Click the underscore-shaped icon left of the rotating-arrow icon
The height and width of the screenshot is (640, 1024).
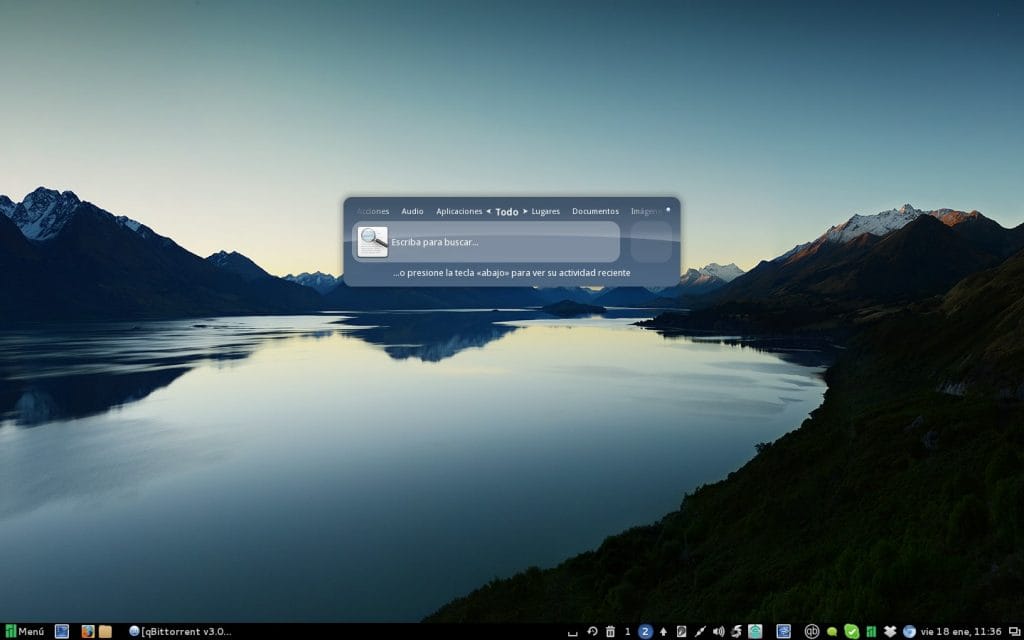573,633
